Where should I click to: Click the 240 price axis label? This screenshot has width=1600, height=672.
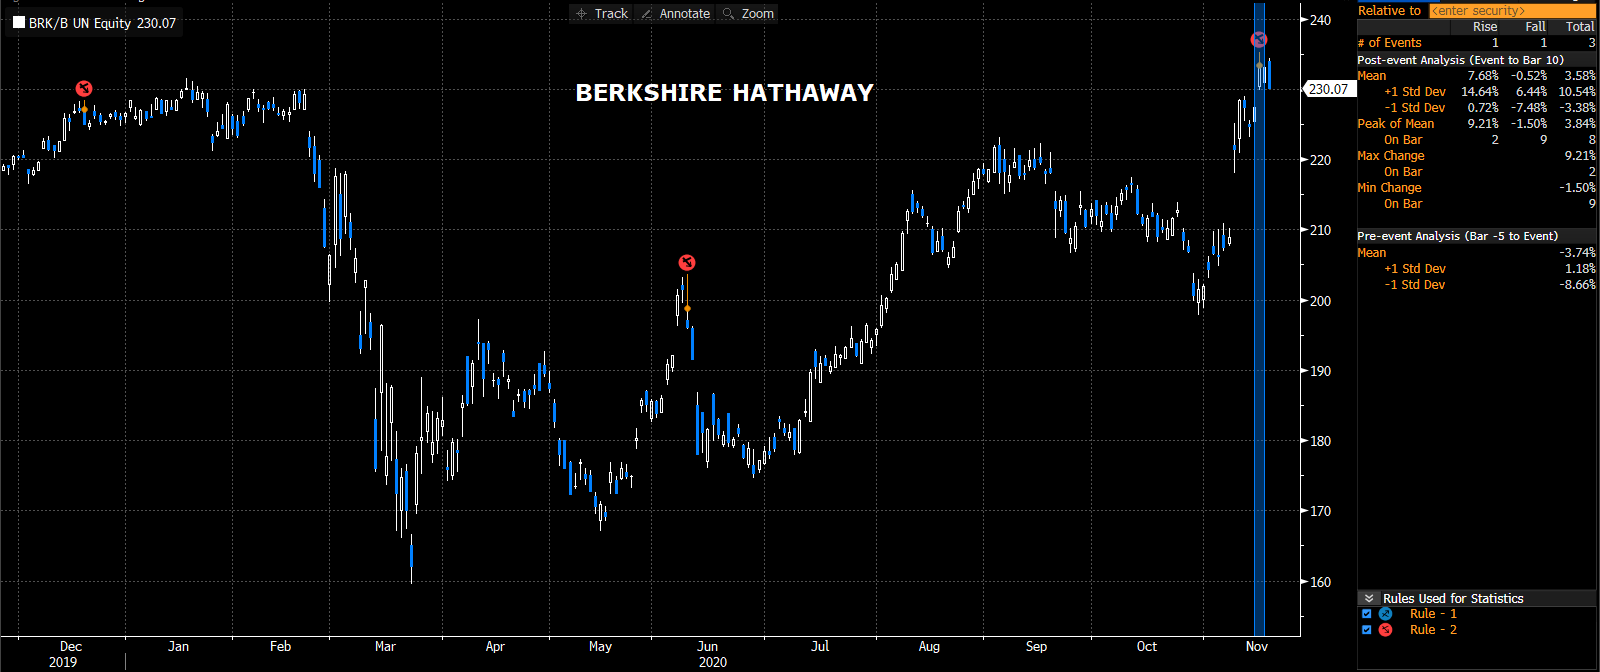coord(1320,20)
